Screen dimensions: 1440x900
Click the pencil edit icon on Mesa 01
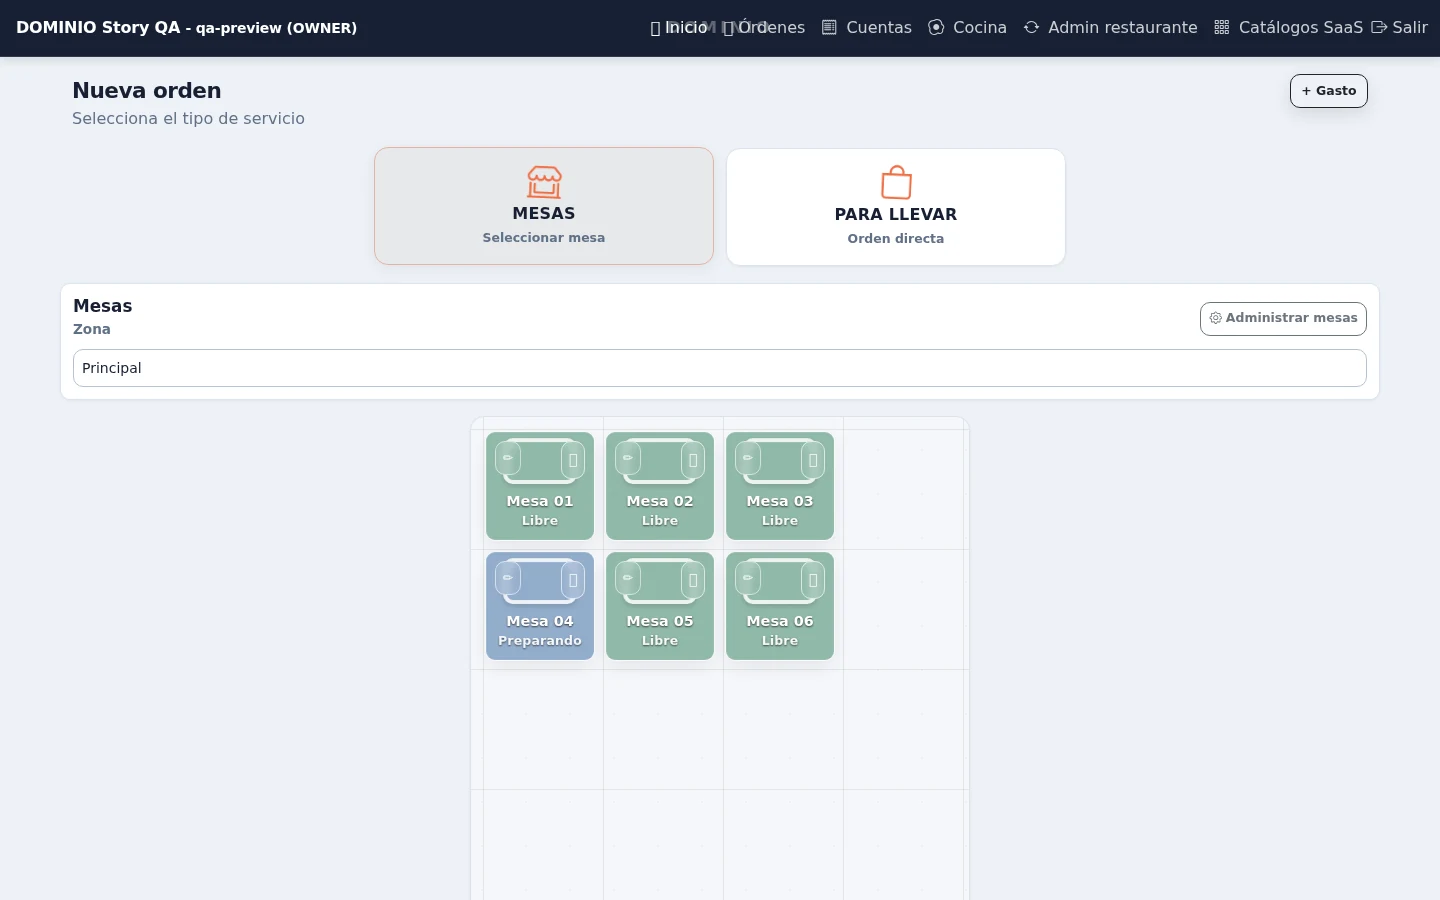pos(508,458)
